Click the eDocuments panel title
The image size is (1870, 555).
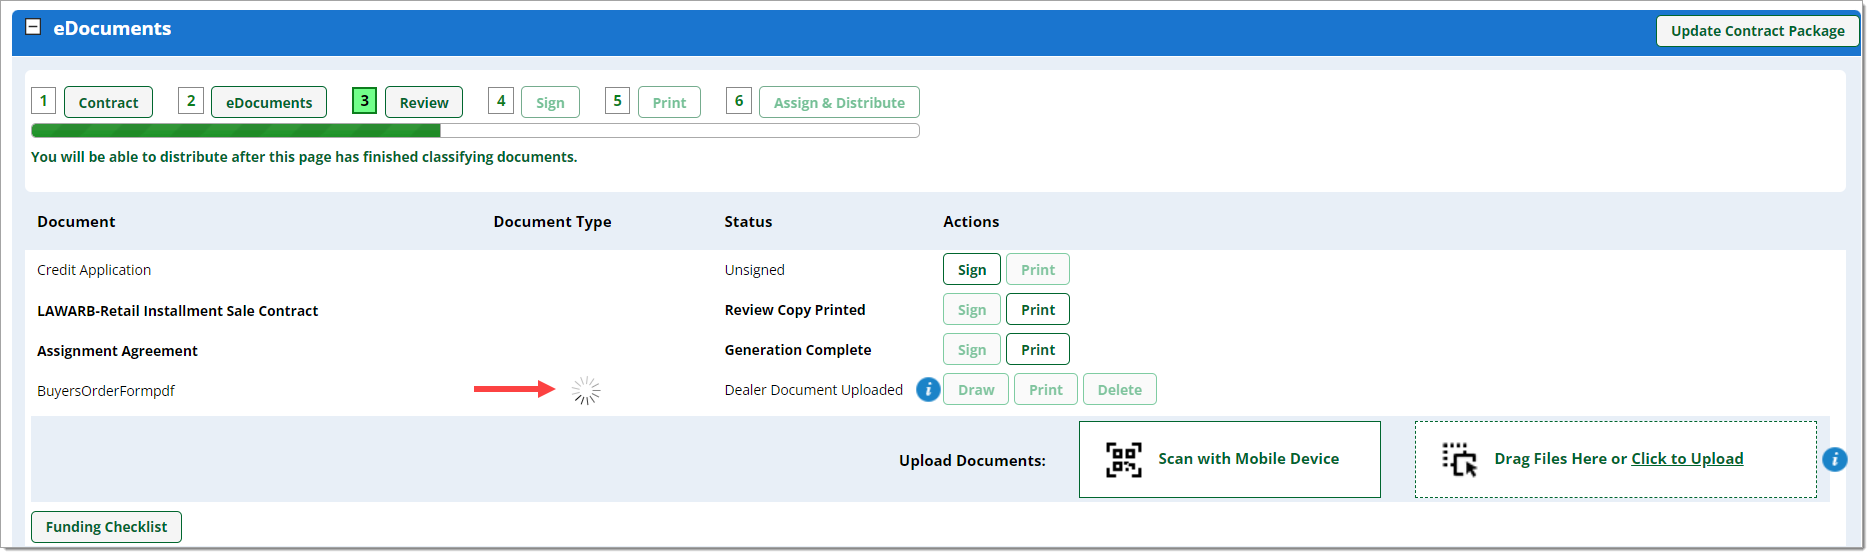point(112,29)
